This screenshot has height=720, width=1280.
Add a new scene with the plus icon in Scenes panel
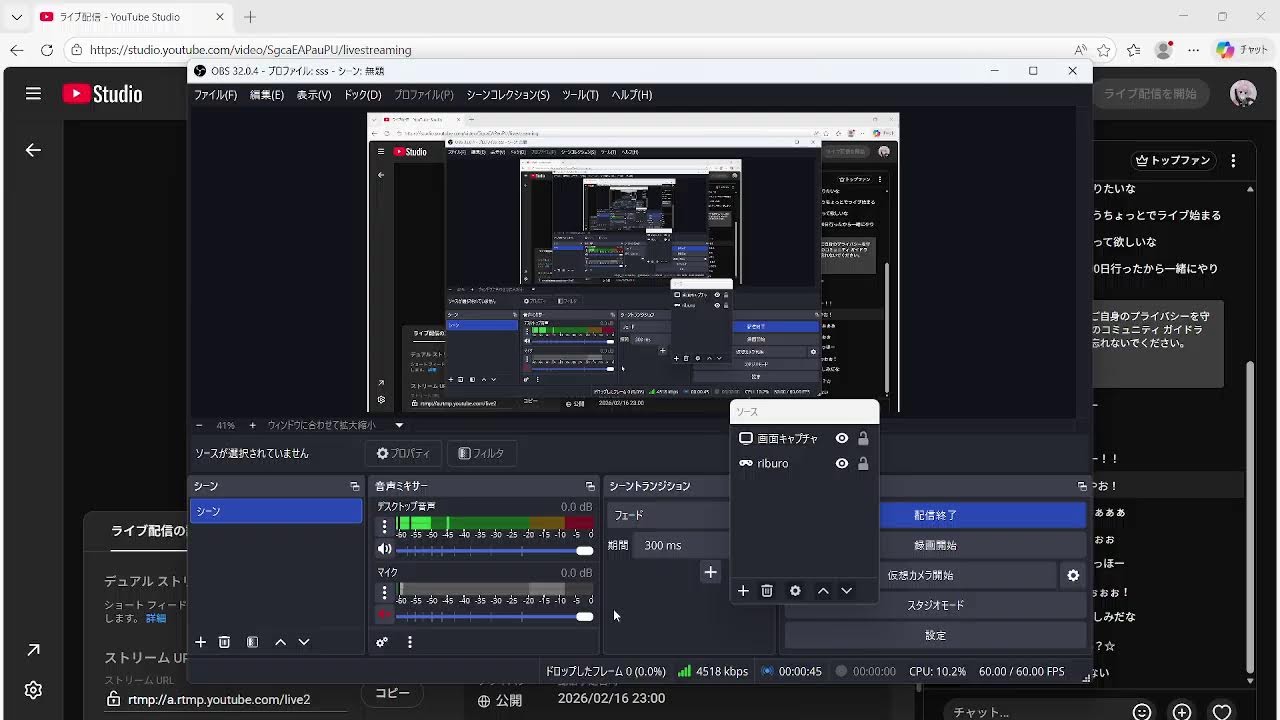click(200, 642)
